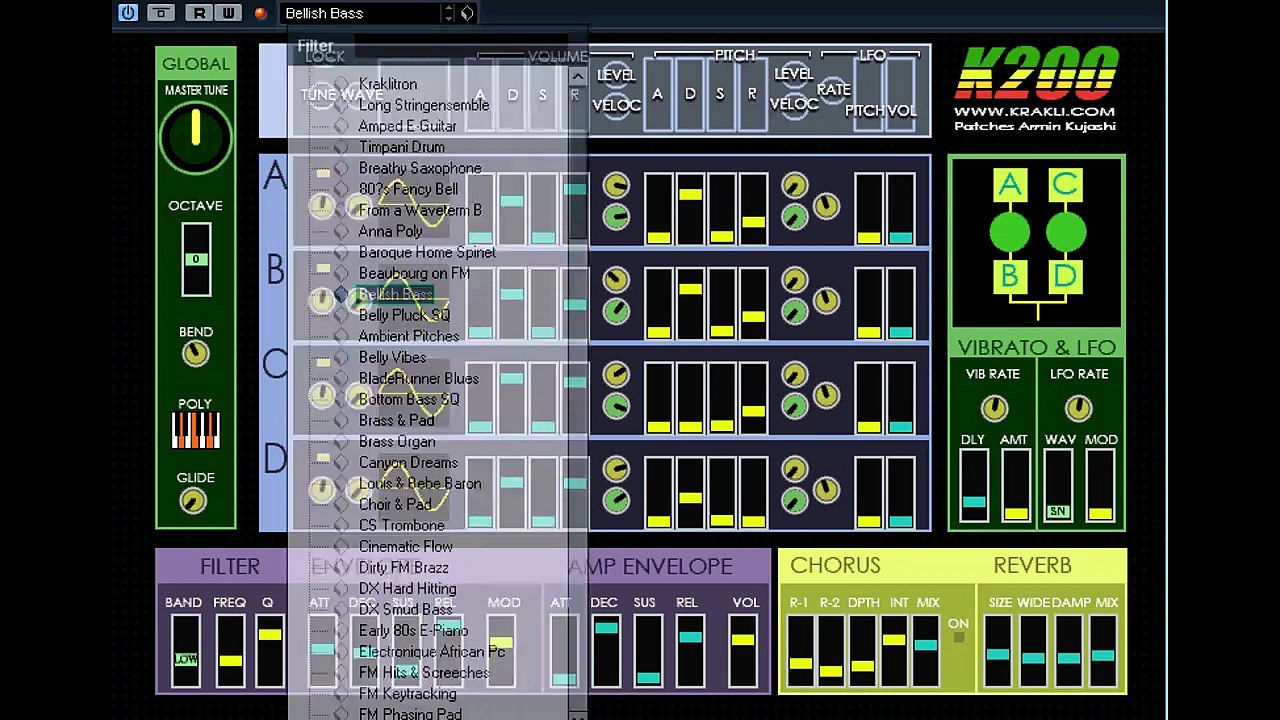This screenshot has height=720, width=1280.
Task: Step presets with the up/down arrows
Action: (x=448, y=13)
